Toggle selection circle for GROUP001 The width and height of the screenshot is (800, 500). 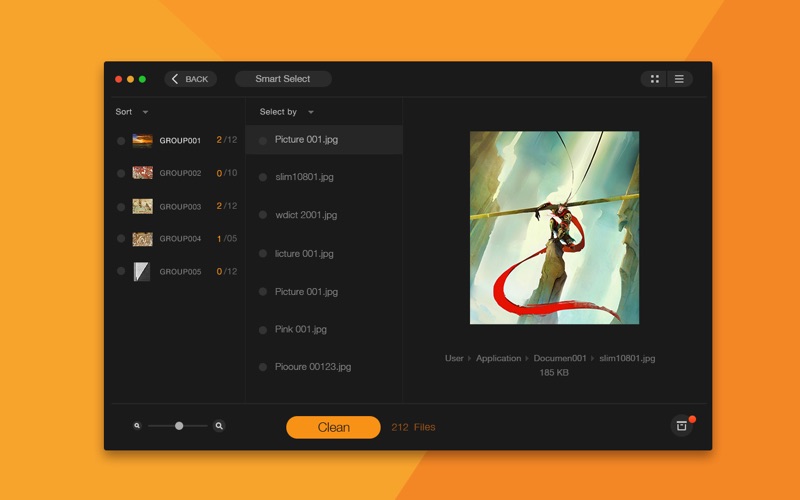pos(121,141)
